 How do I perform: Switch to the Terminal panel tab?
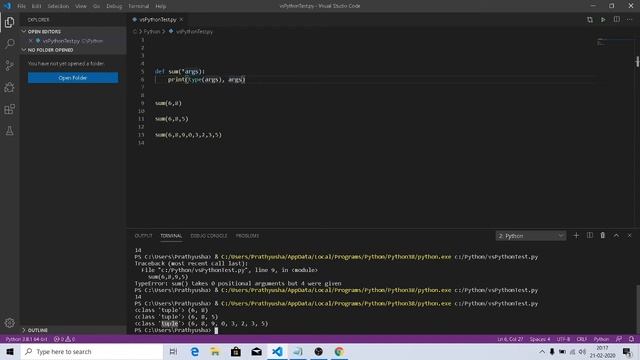(x=171, y=236)
